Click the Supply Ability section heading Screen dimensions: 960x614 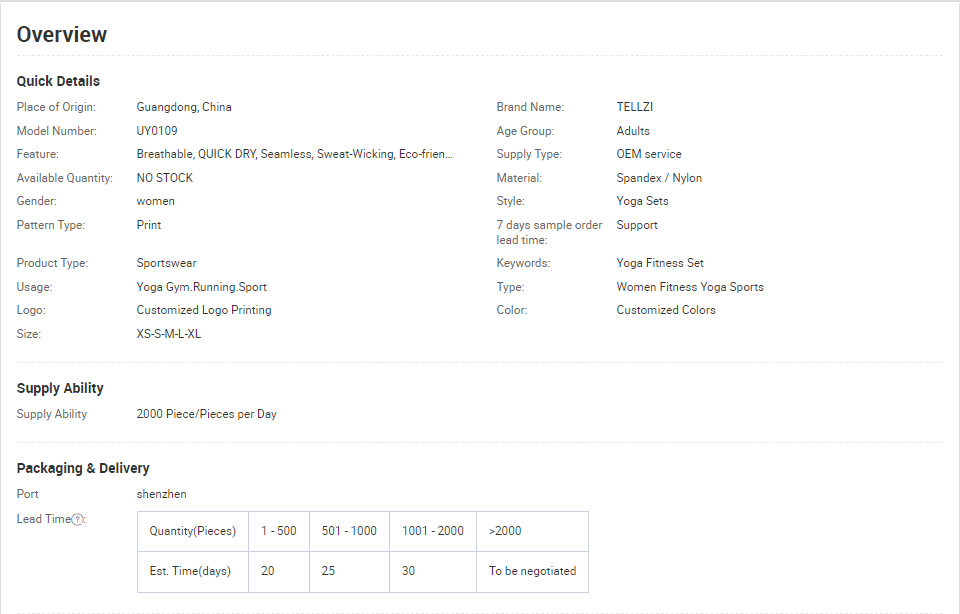coord(60,388)
